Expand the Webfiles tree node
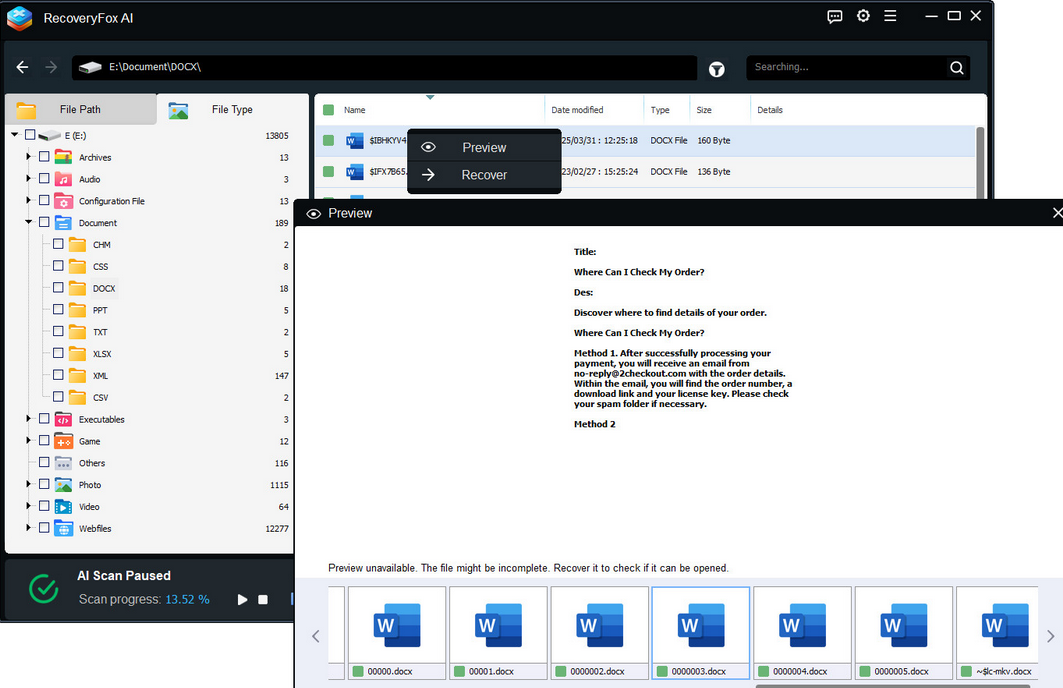 [x=28, y=528]
